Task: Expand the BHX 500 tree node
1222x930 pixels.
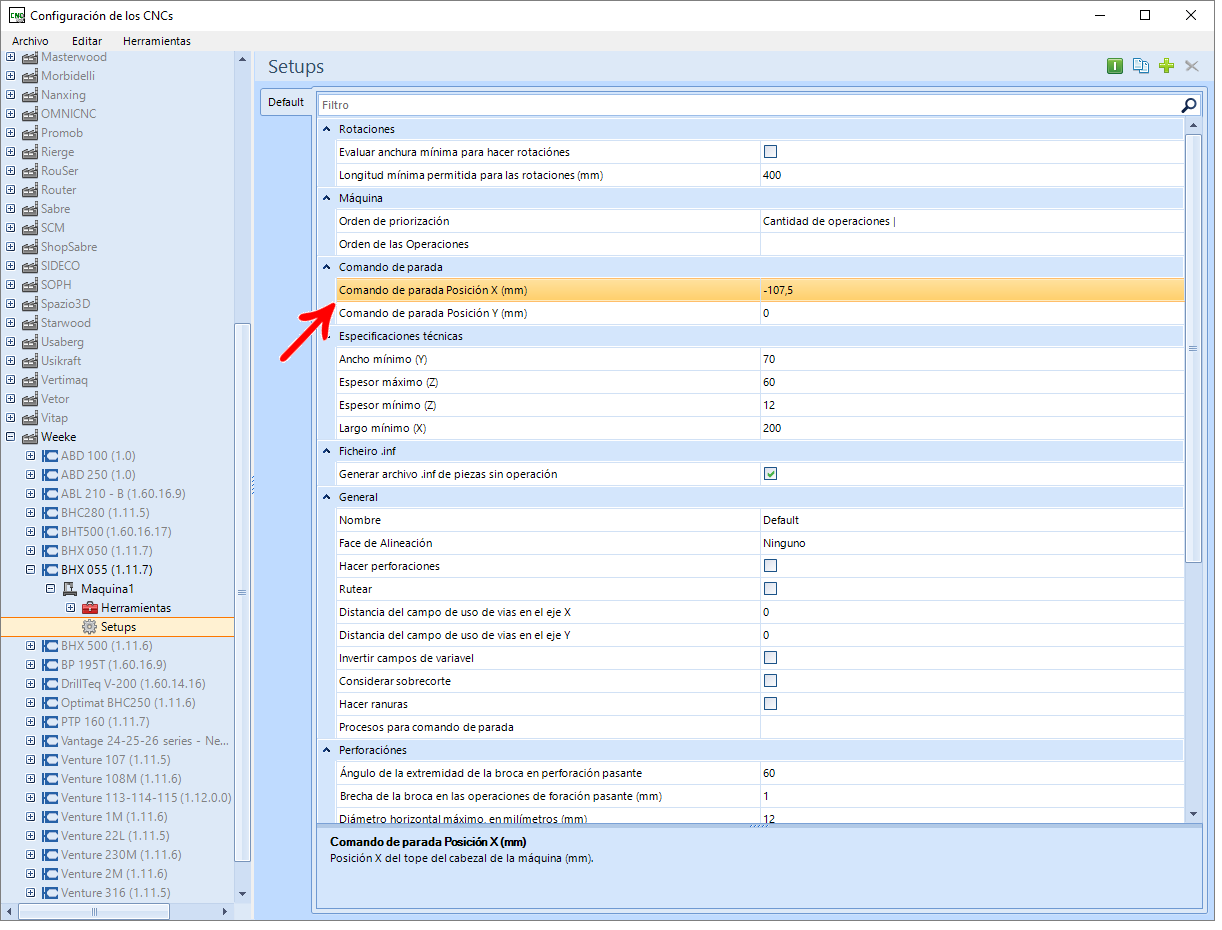Action: [31, 646]
